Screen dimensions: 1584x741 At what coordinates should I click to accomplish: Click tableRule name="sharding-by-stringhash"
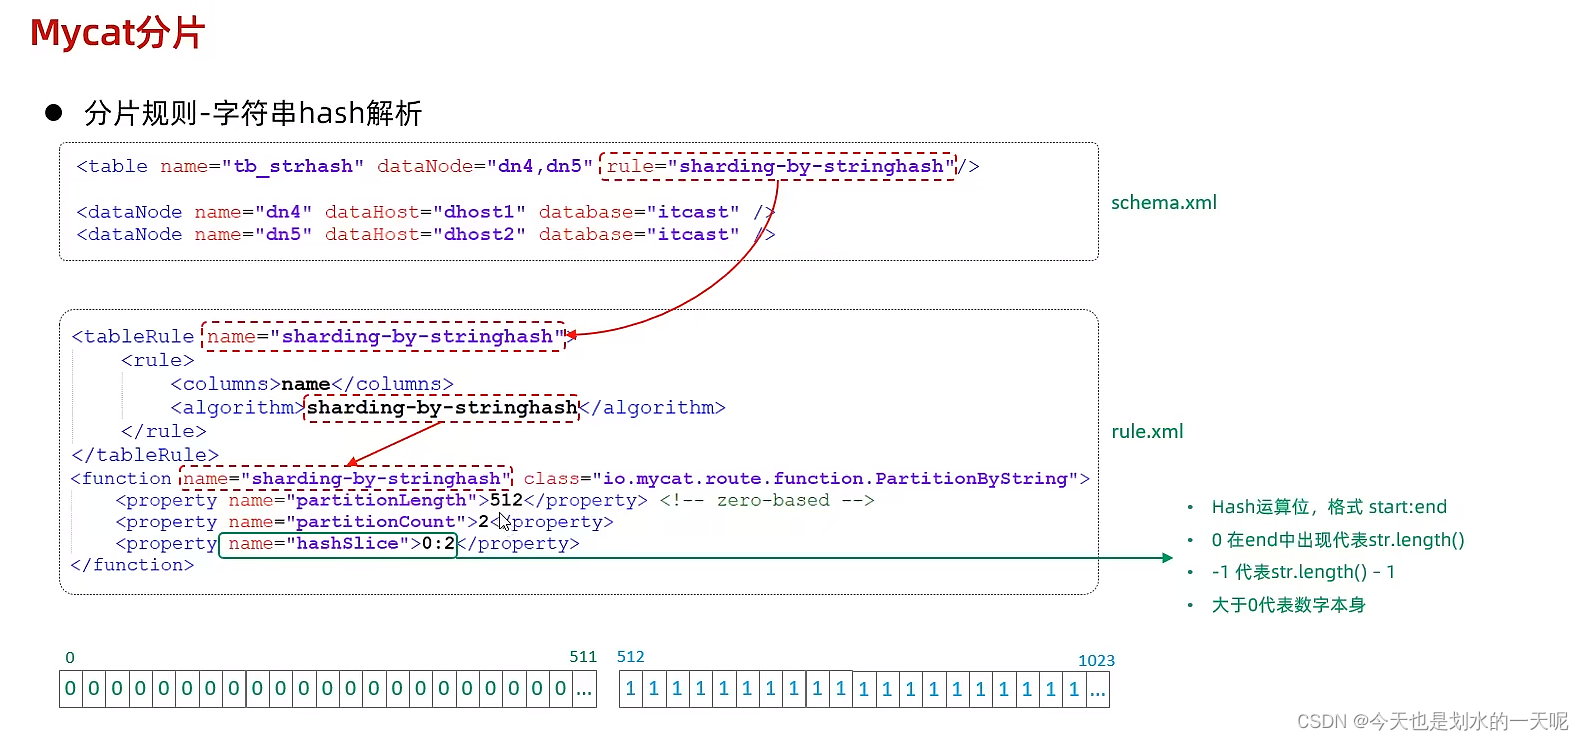click(x=386, y=337)
